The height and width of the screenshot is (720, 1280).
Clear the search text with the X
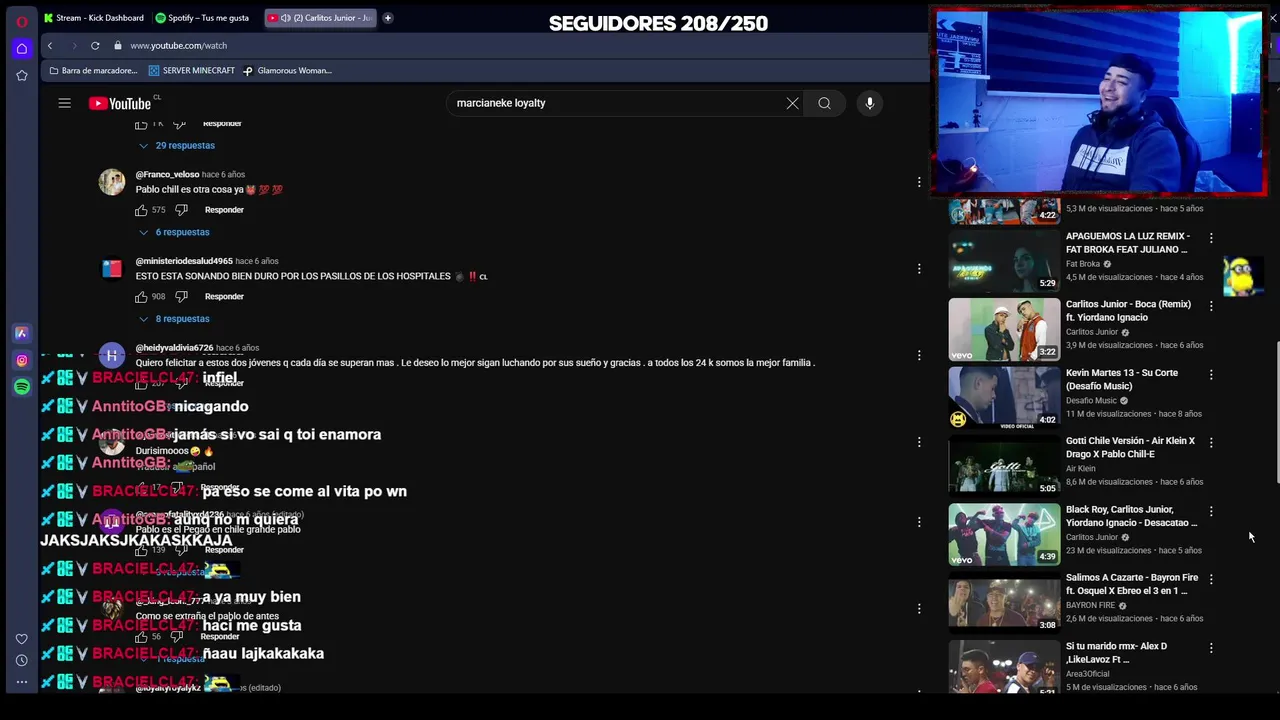tap(792, 103)
